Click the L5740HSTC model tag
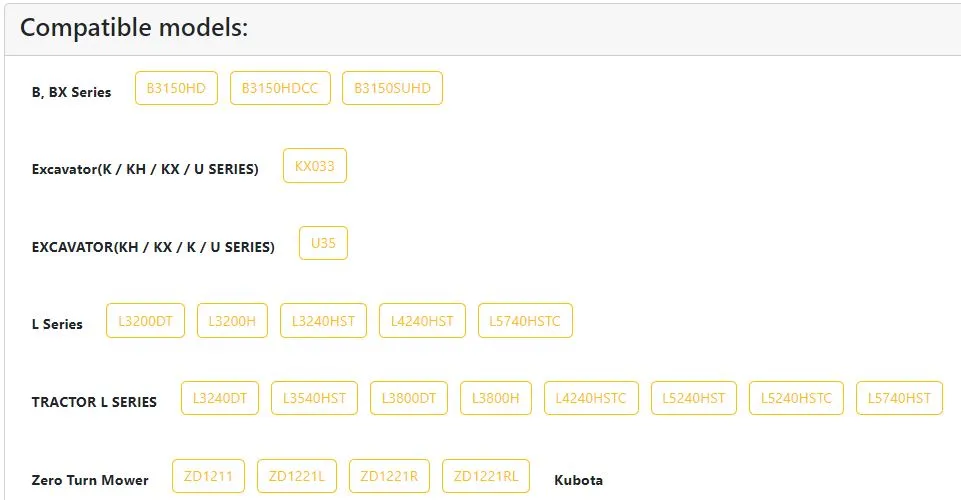This screenshot has height=500, width=961. coord(525,321)
